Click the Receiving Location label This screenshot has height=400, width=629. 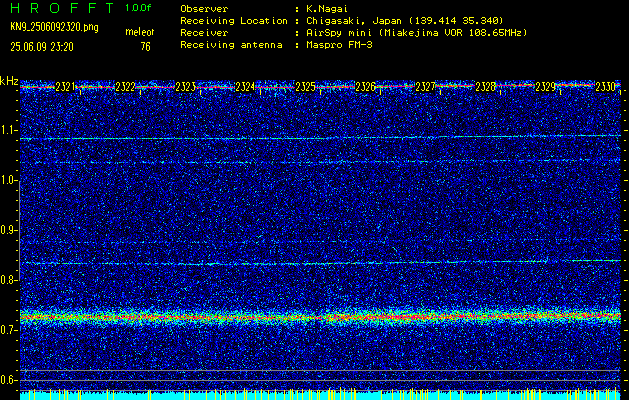pos(234,21)
